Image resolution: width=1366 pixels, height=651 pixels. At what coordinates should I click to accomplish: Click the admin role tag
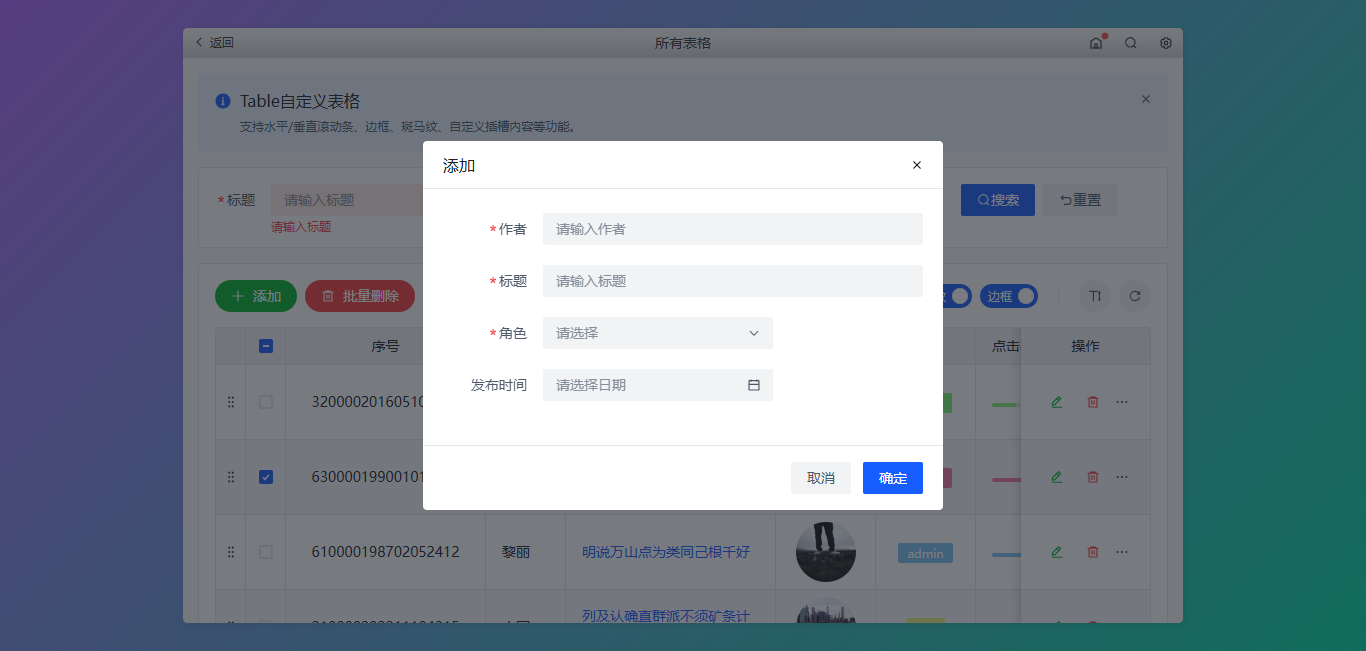[x=925, y=553]
